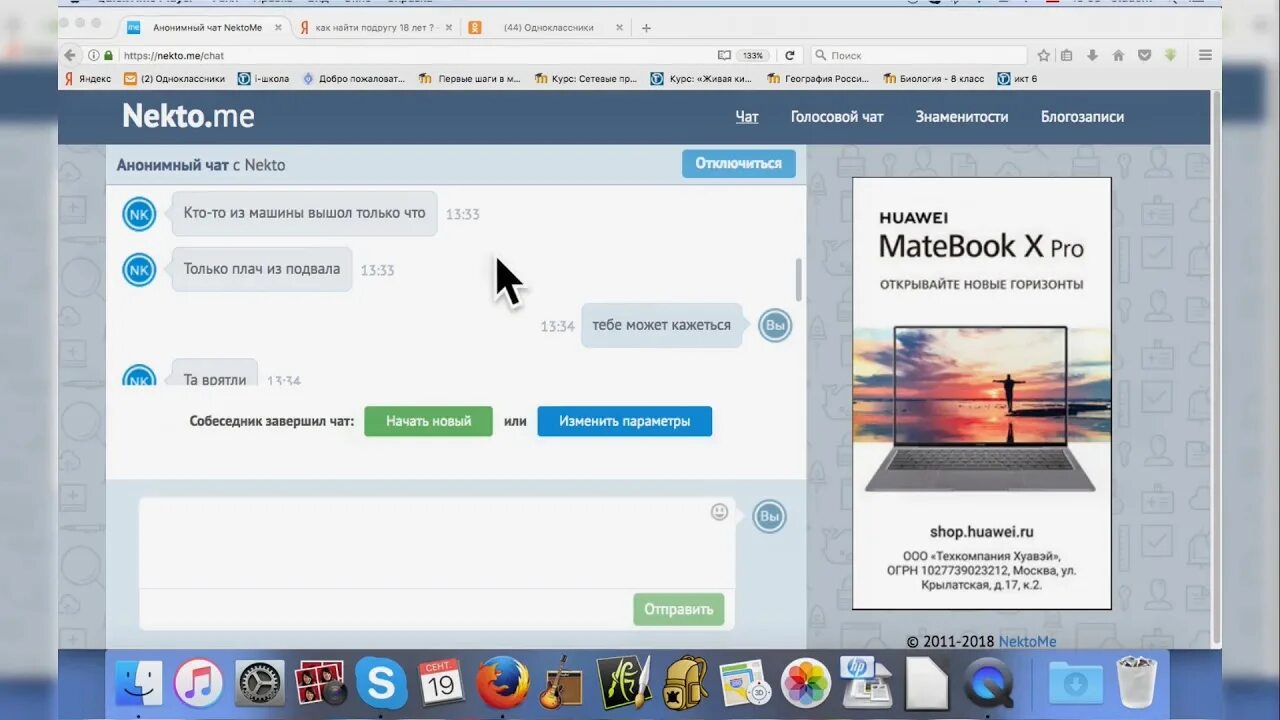Click the green download extension icon
The width and height of the screenshot is (1280, 720).
point(1170,55)
